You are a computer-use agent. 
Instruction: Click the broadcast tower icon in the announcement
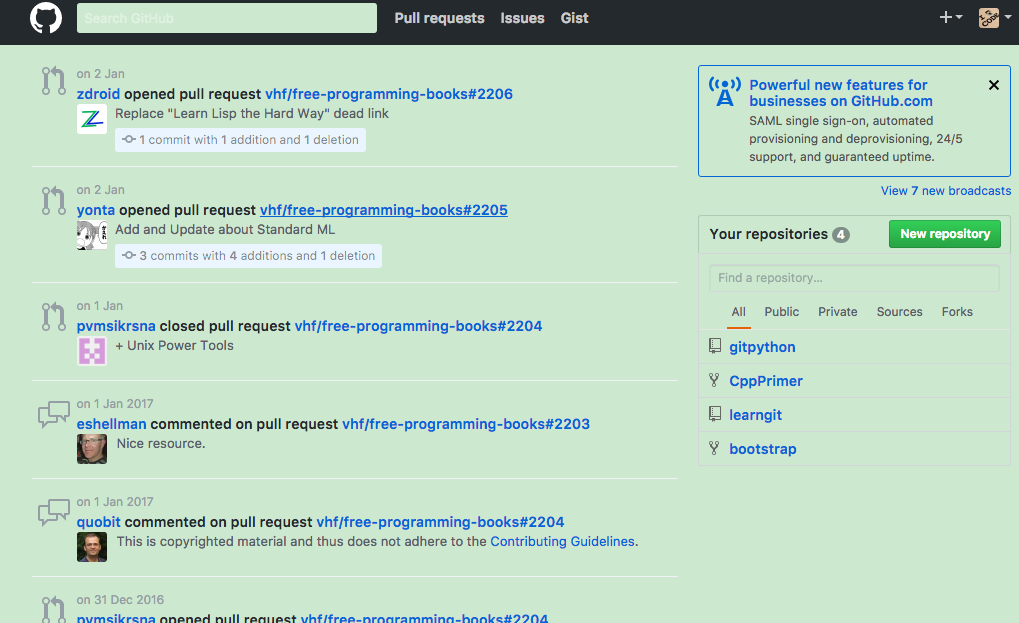click(x=725, y=92)
